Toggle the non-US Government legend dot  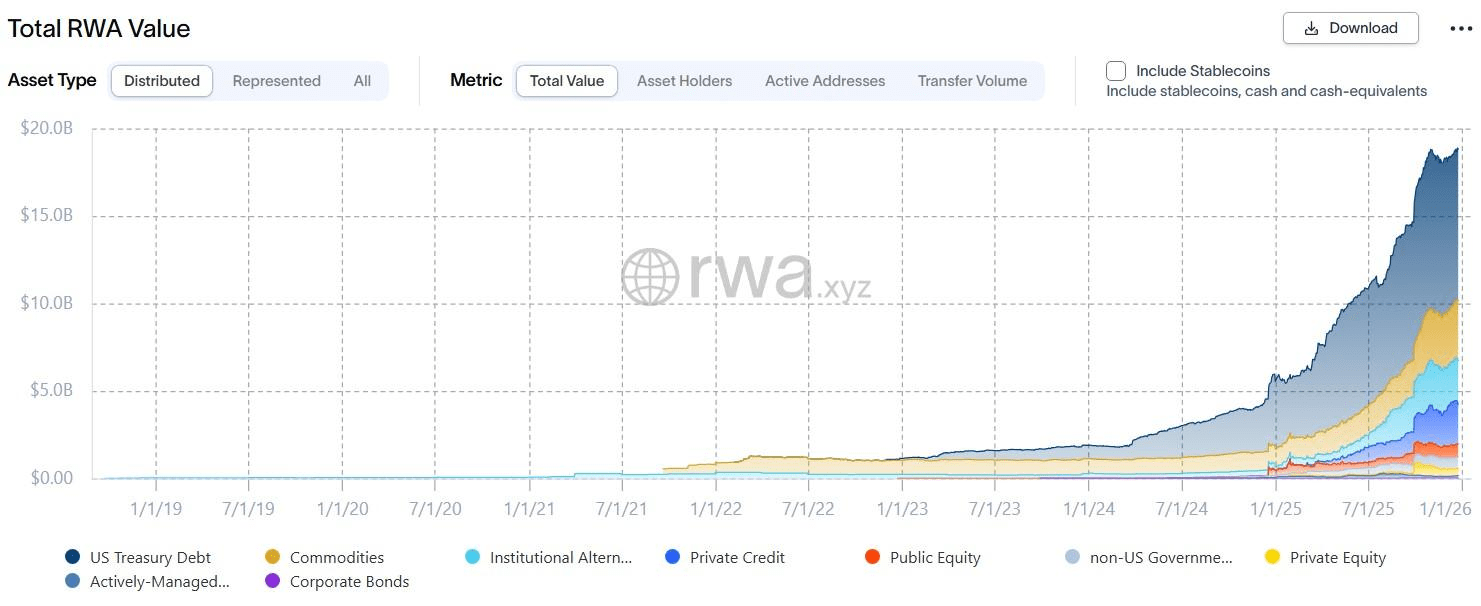click(1073, 557)
